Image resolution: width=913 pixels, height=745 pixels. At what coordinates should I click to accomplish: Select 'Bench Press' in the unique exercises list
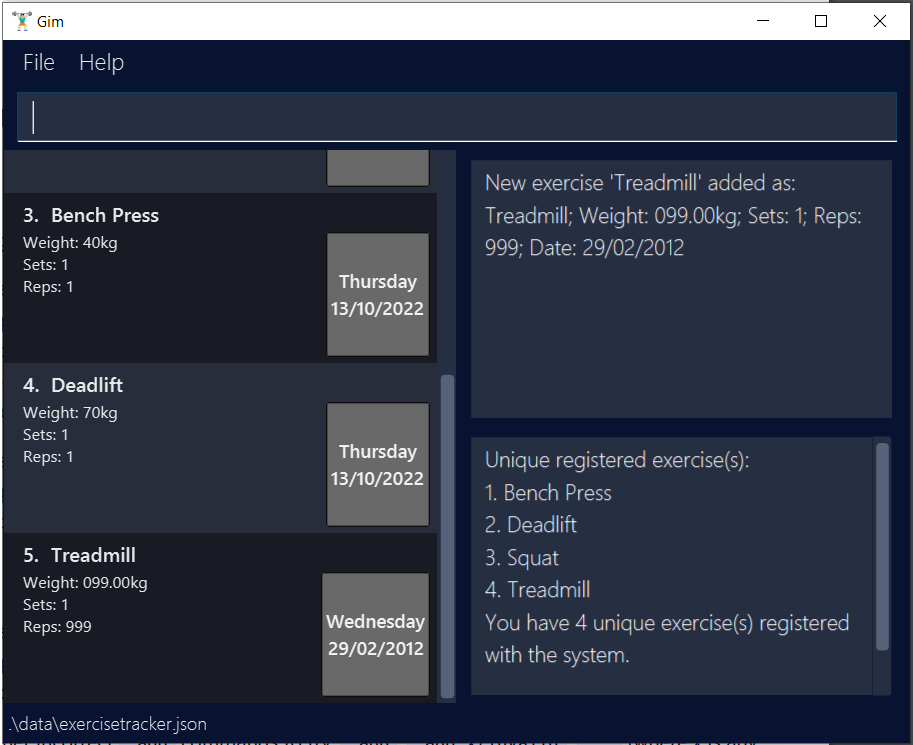548,492
